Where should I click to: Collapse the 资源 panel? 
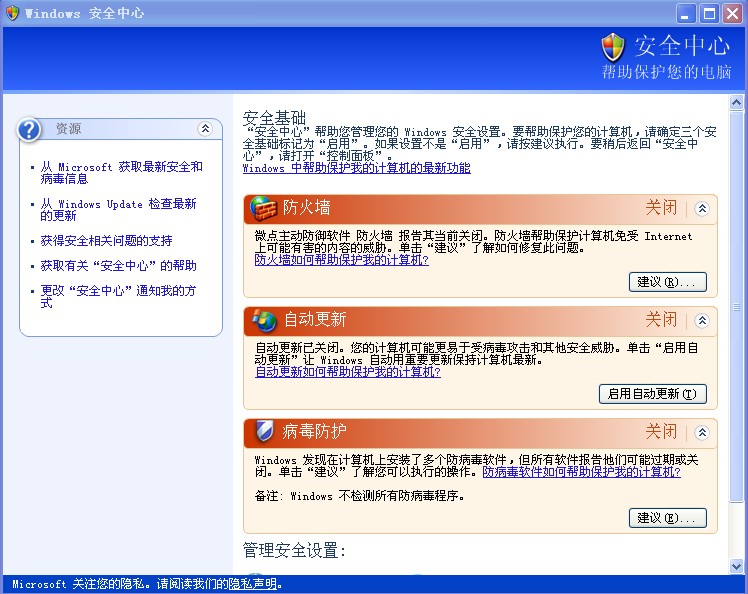pos(205,128)
